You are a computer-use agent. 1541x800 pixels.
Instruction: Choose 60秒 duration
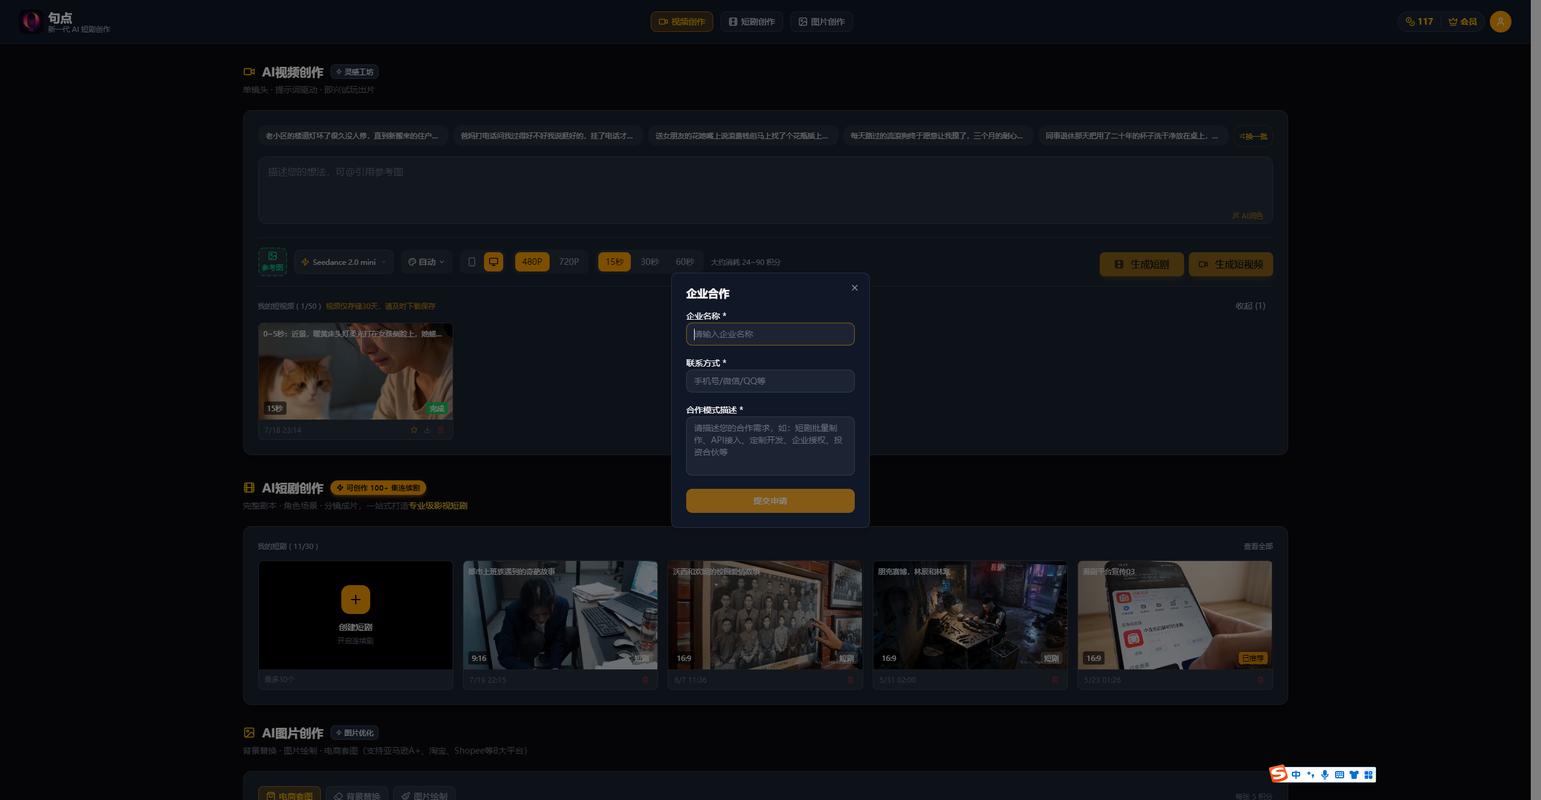685,262
